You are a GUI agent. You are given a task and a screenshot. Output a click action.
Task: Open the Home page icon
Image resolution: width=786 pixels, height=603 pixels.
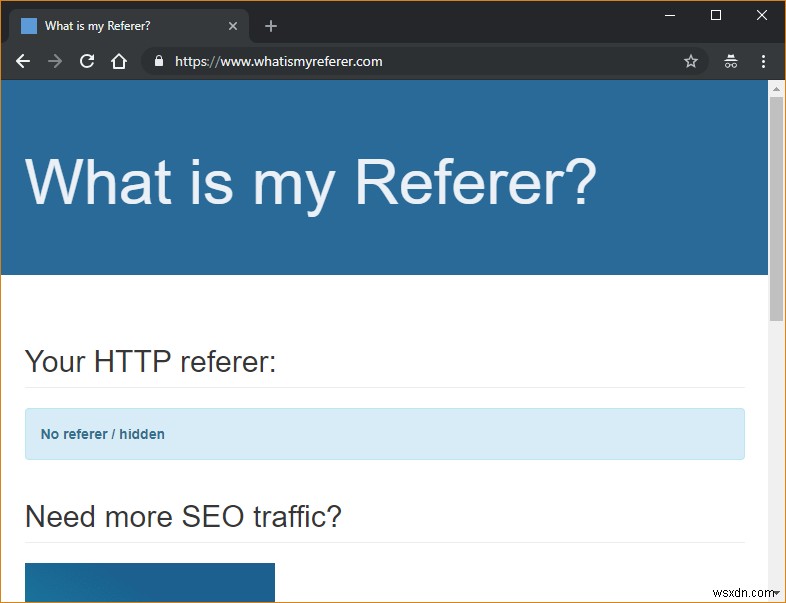[119, 61]
